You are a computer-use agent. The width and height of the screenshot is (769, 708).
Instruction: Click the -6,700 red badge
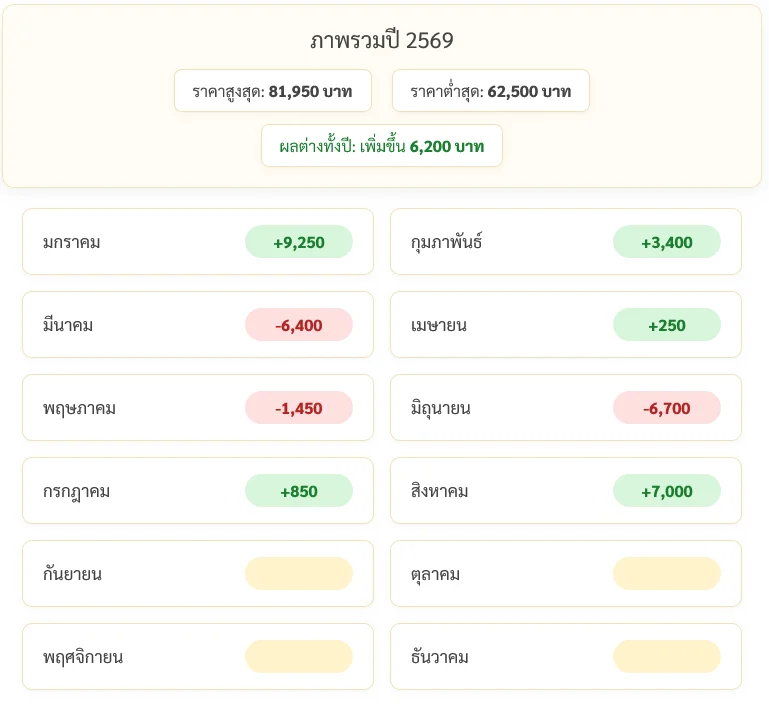point(666,407)
